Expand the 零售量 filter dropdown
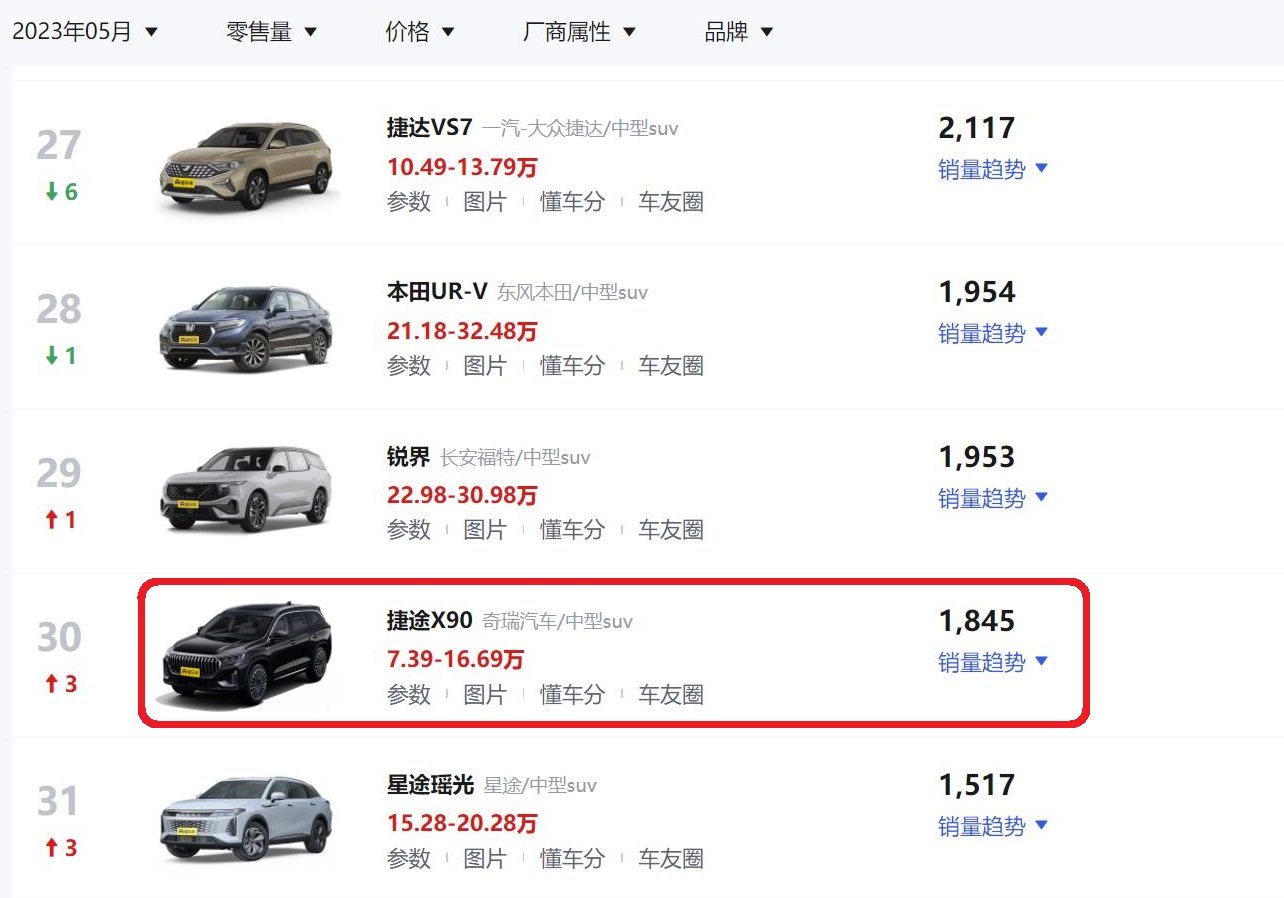 click(272, 32)
